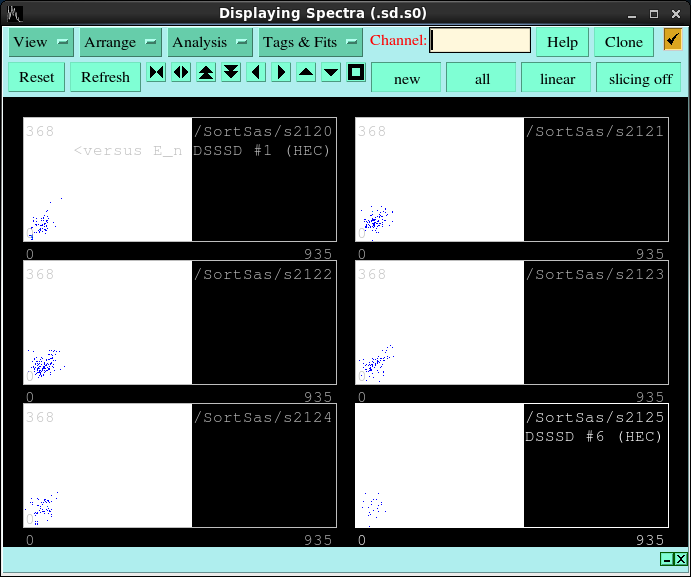Click the single up arrow icon
This screenshot has height=577, width=691.
[x=306, y=72]
